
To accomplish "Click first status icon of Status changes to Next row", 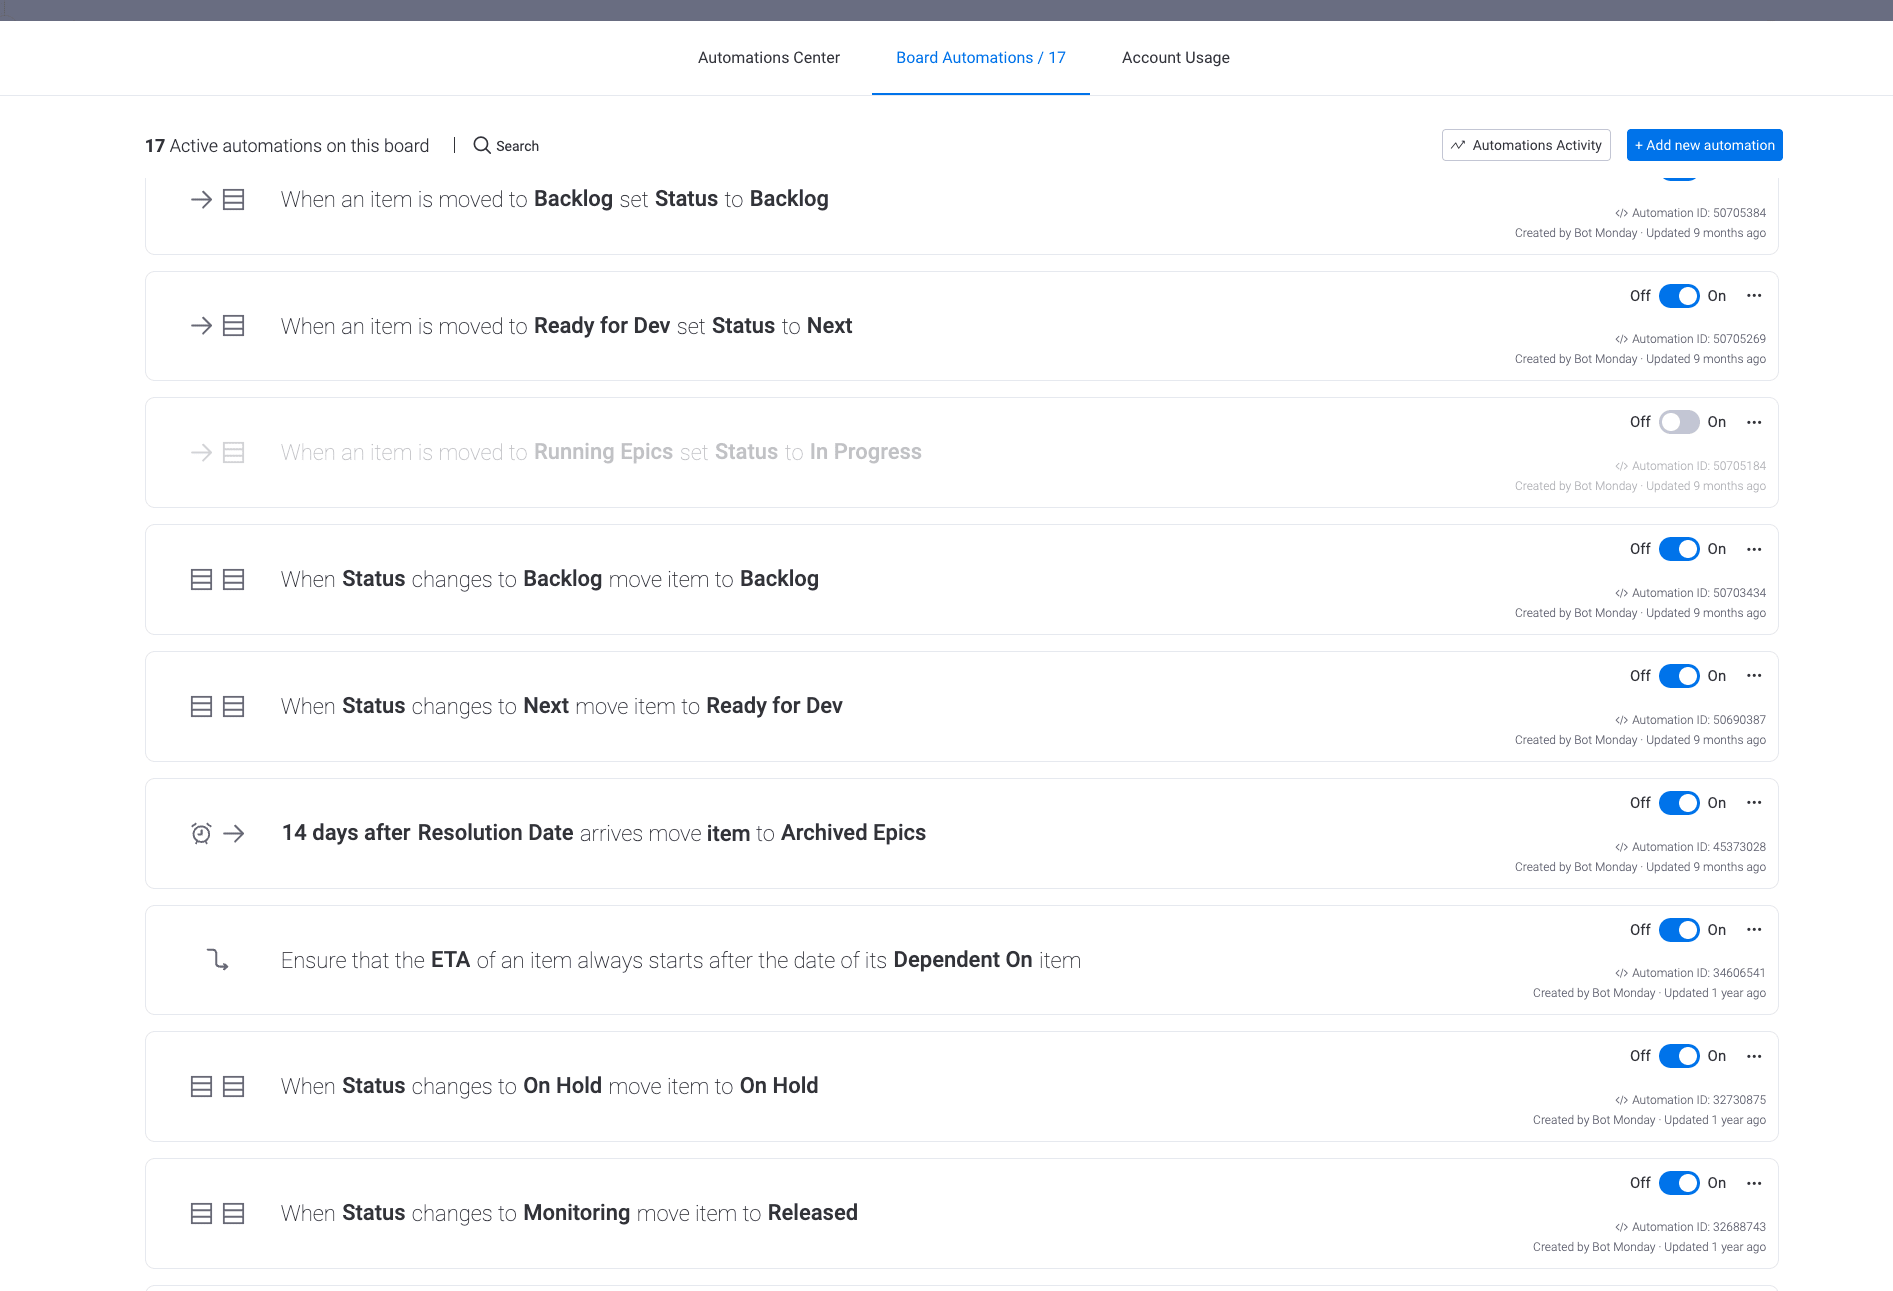I will coord(201,707).
